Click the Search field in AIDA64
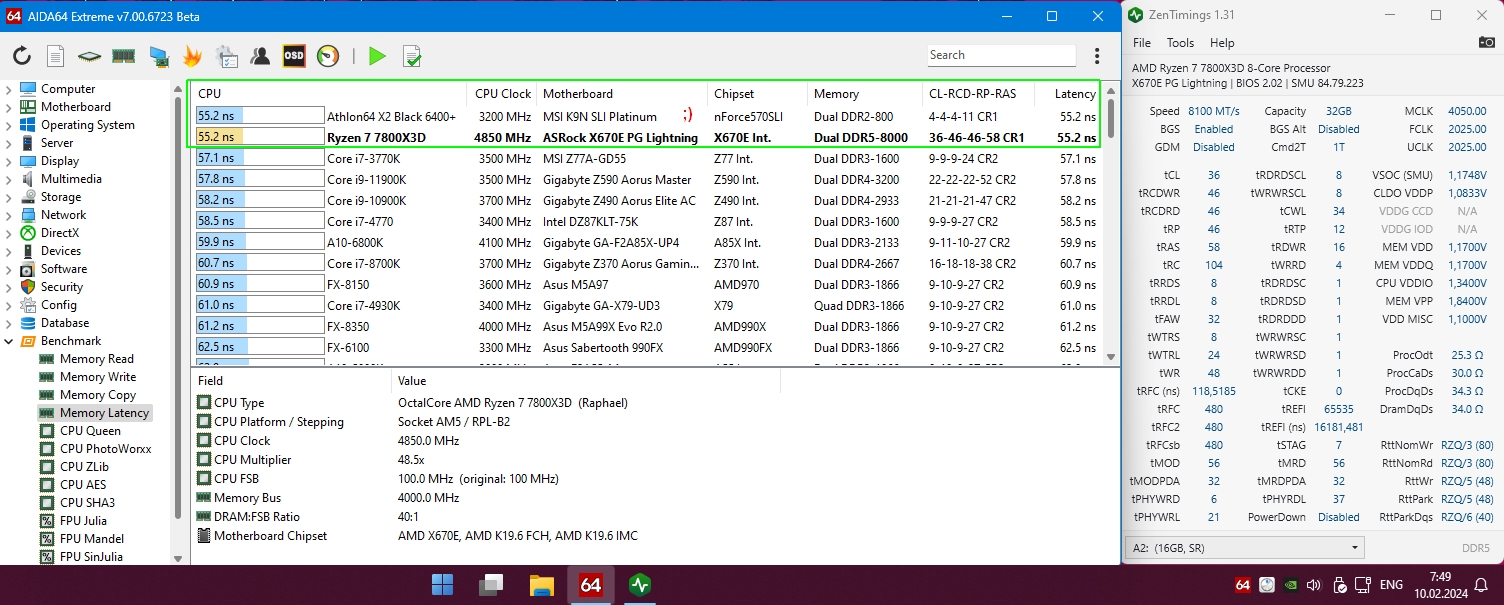Screen dimensions: 1504x605 point(1001,56)
